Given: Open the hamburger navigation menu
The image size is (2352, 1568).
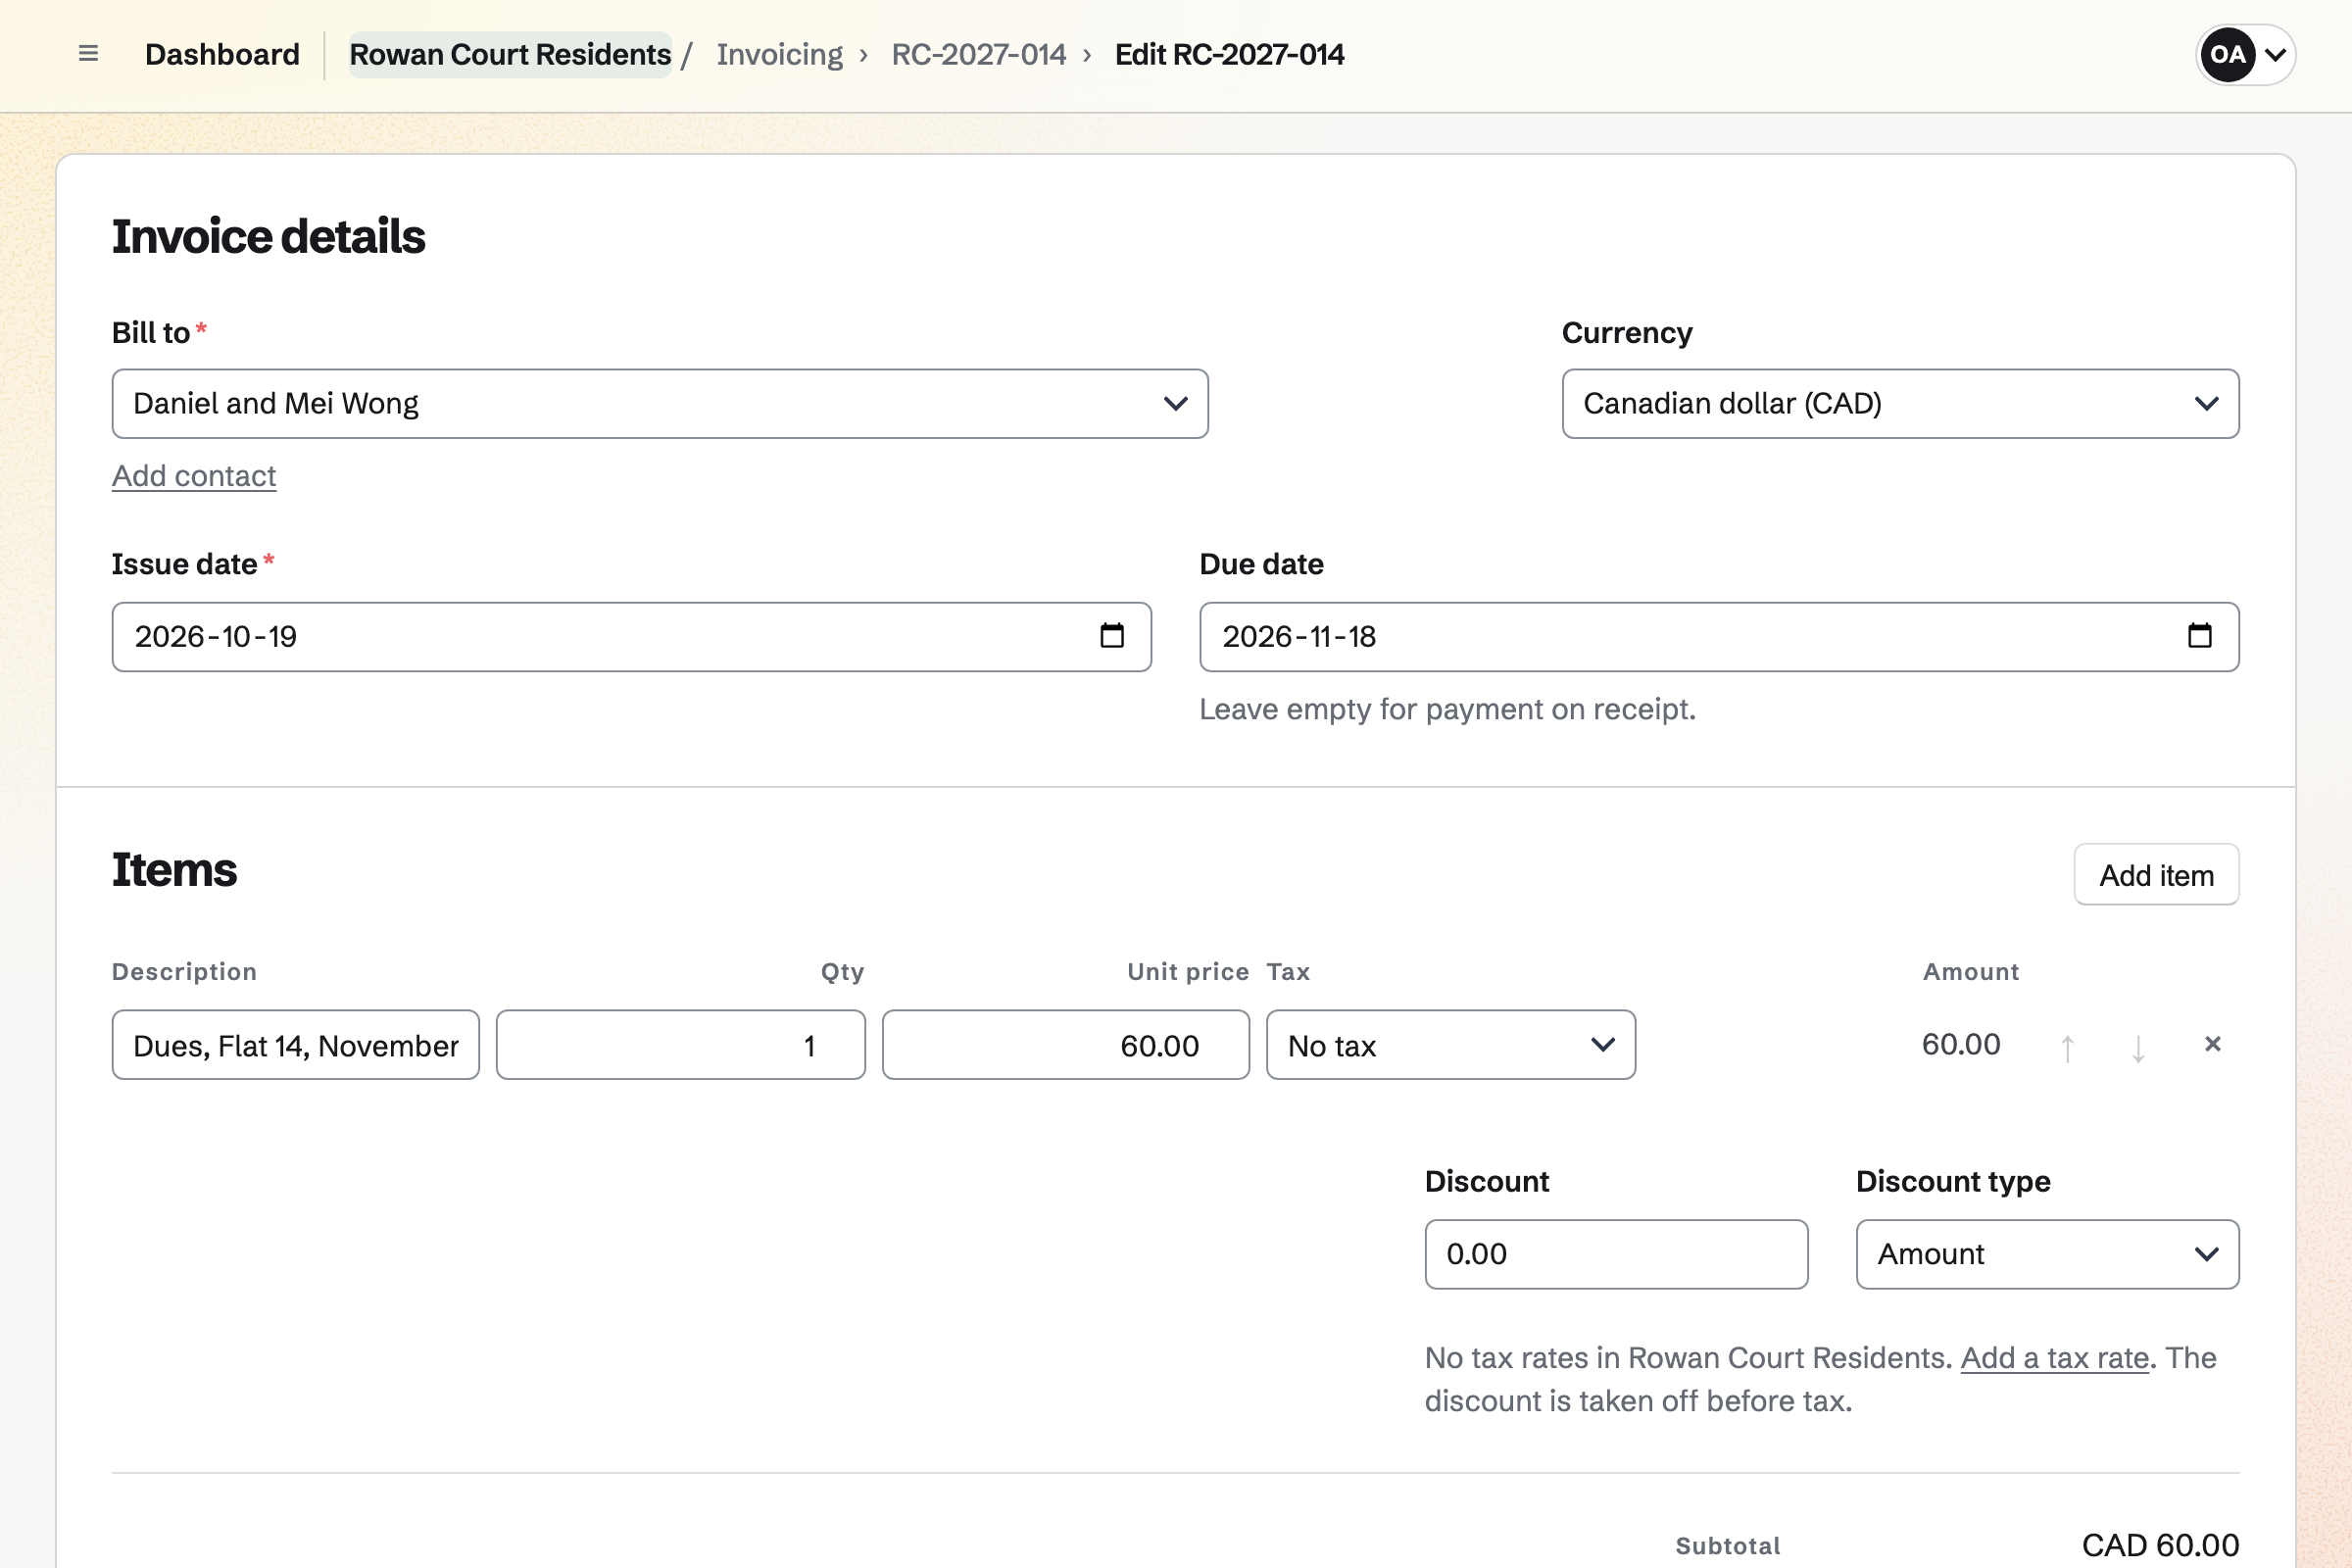Looking at the screenshot, I should pos(88,54).
